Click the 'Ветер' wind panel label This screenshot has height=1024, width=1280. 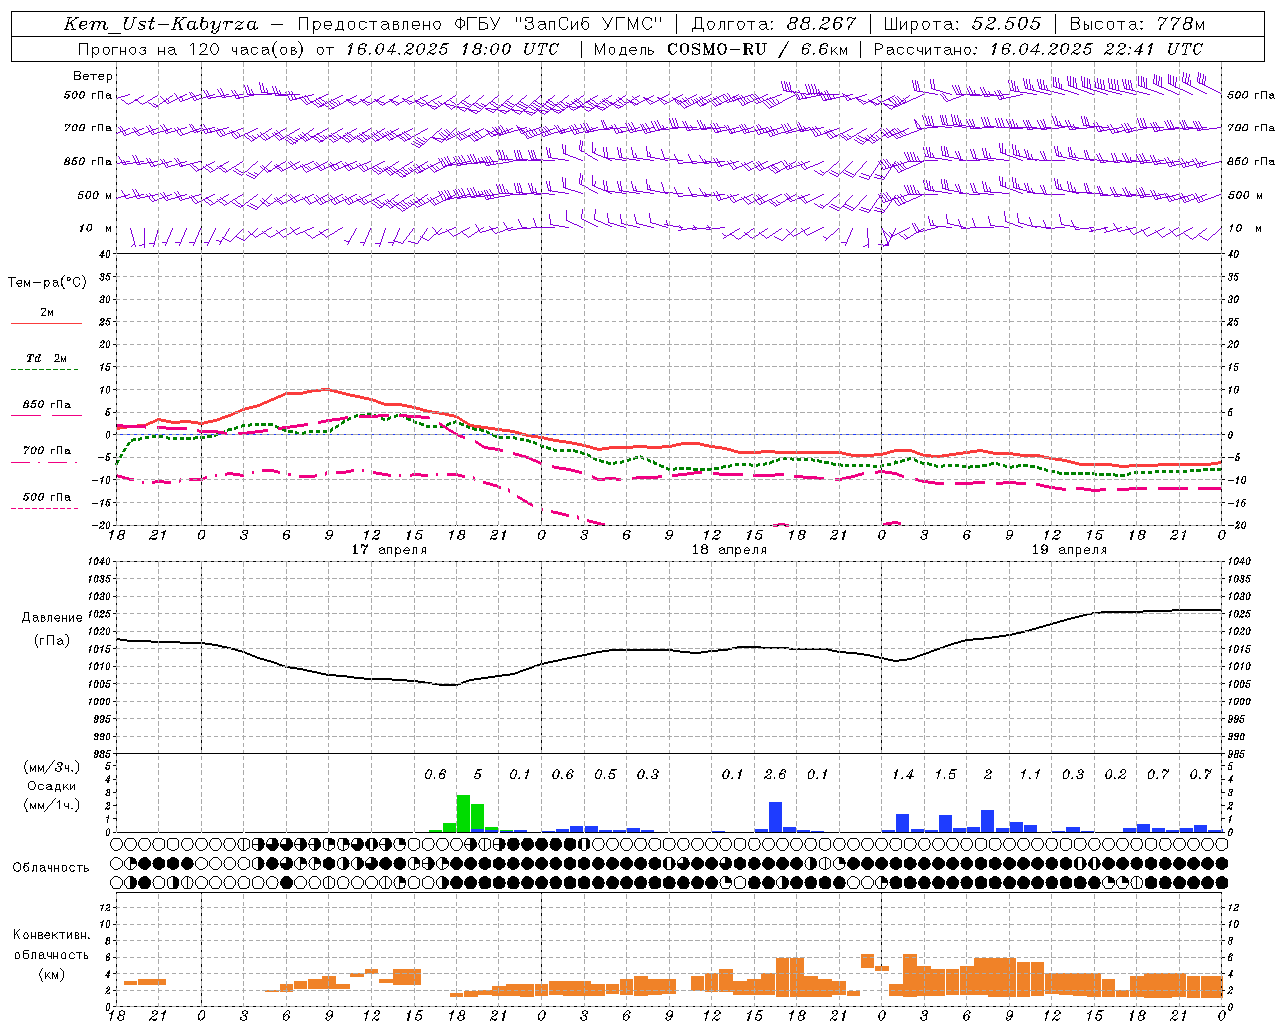click(92, 76)
